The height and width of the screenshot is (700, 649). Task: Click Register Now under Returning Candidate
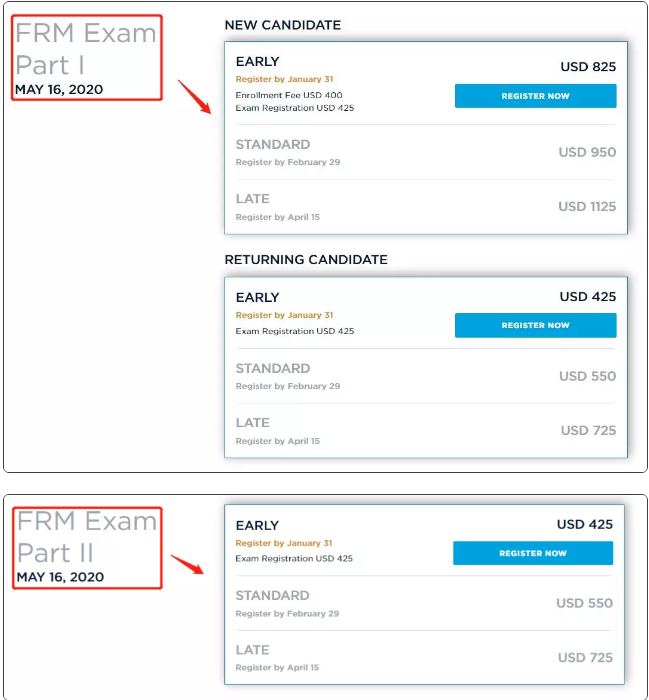pyautogui.click(x=535, y=325)
